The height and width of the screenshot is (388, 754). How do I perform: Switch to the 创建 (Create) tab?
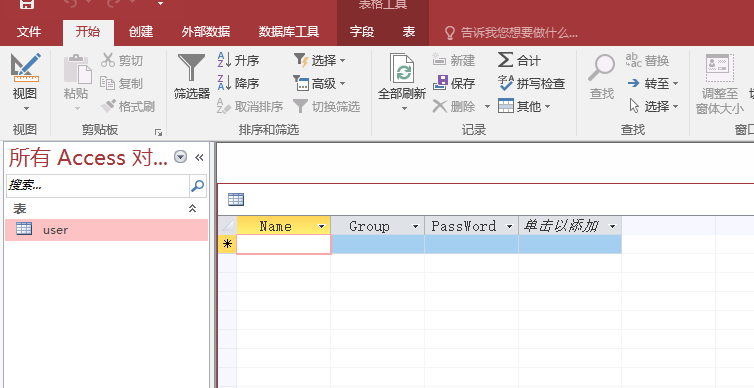[141, 32]
